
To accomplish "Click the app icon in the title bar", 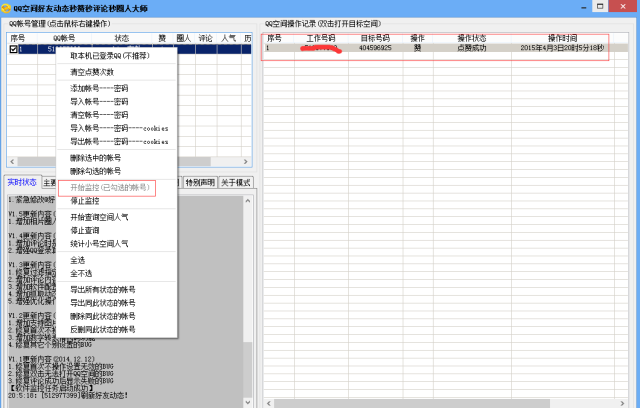I will pyautogui.click(x=6, y=8).
